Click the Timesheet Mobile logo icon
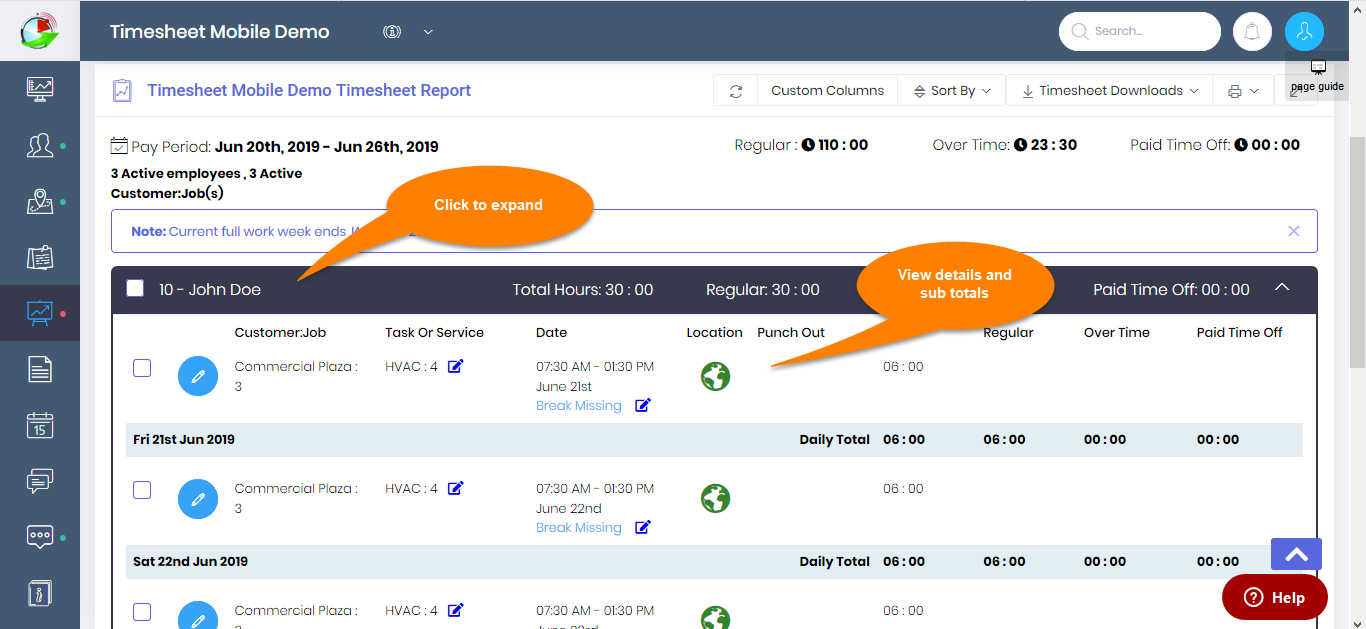Screen dimensions: 1366x629 [40, 30]
